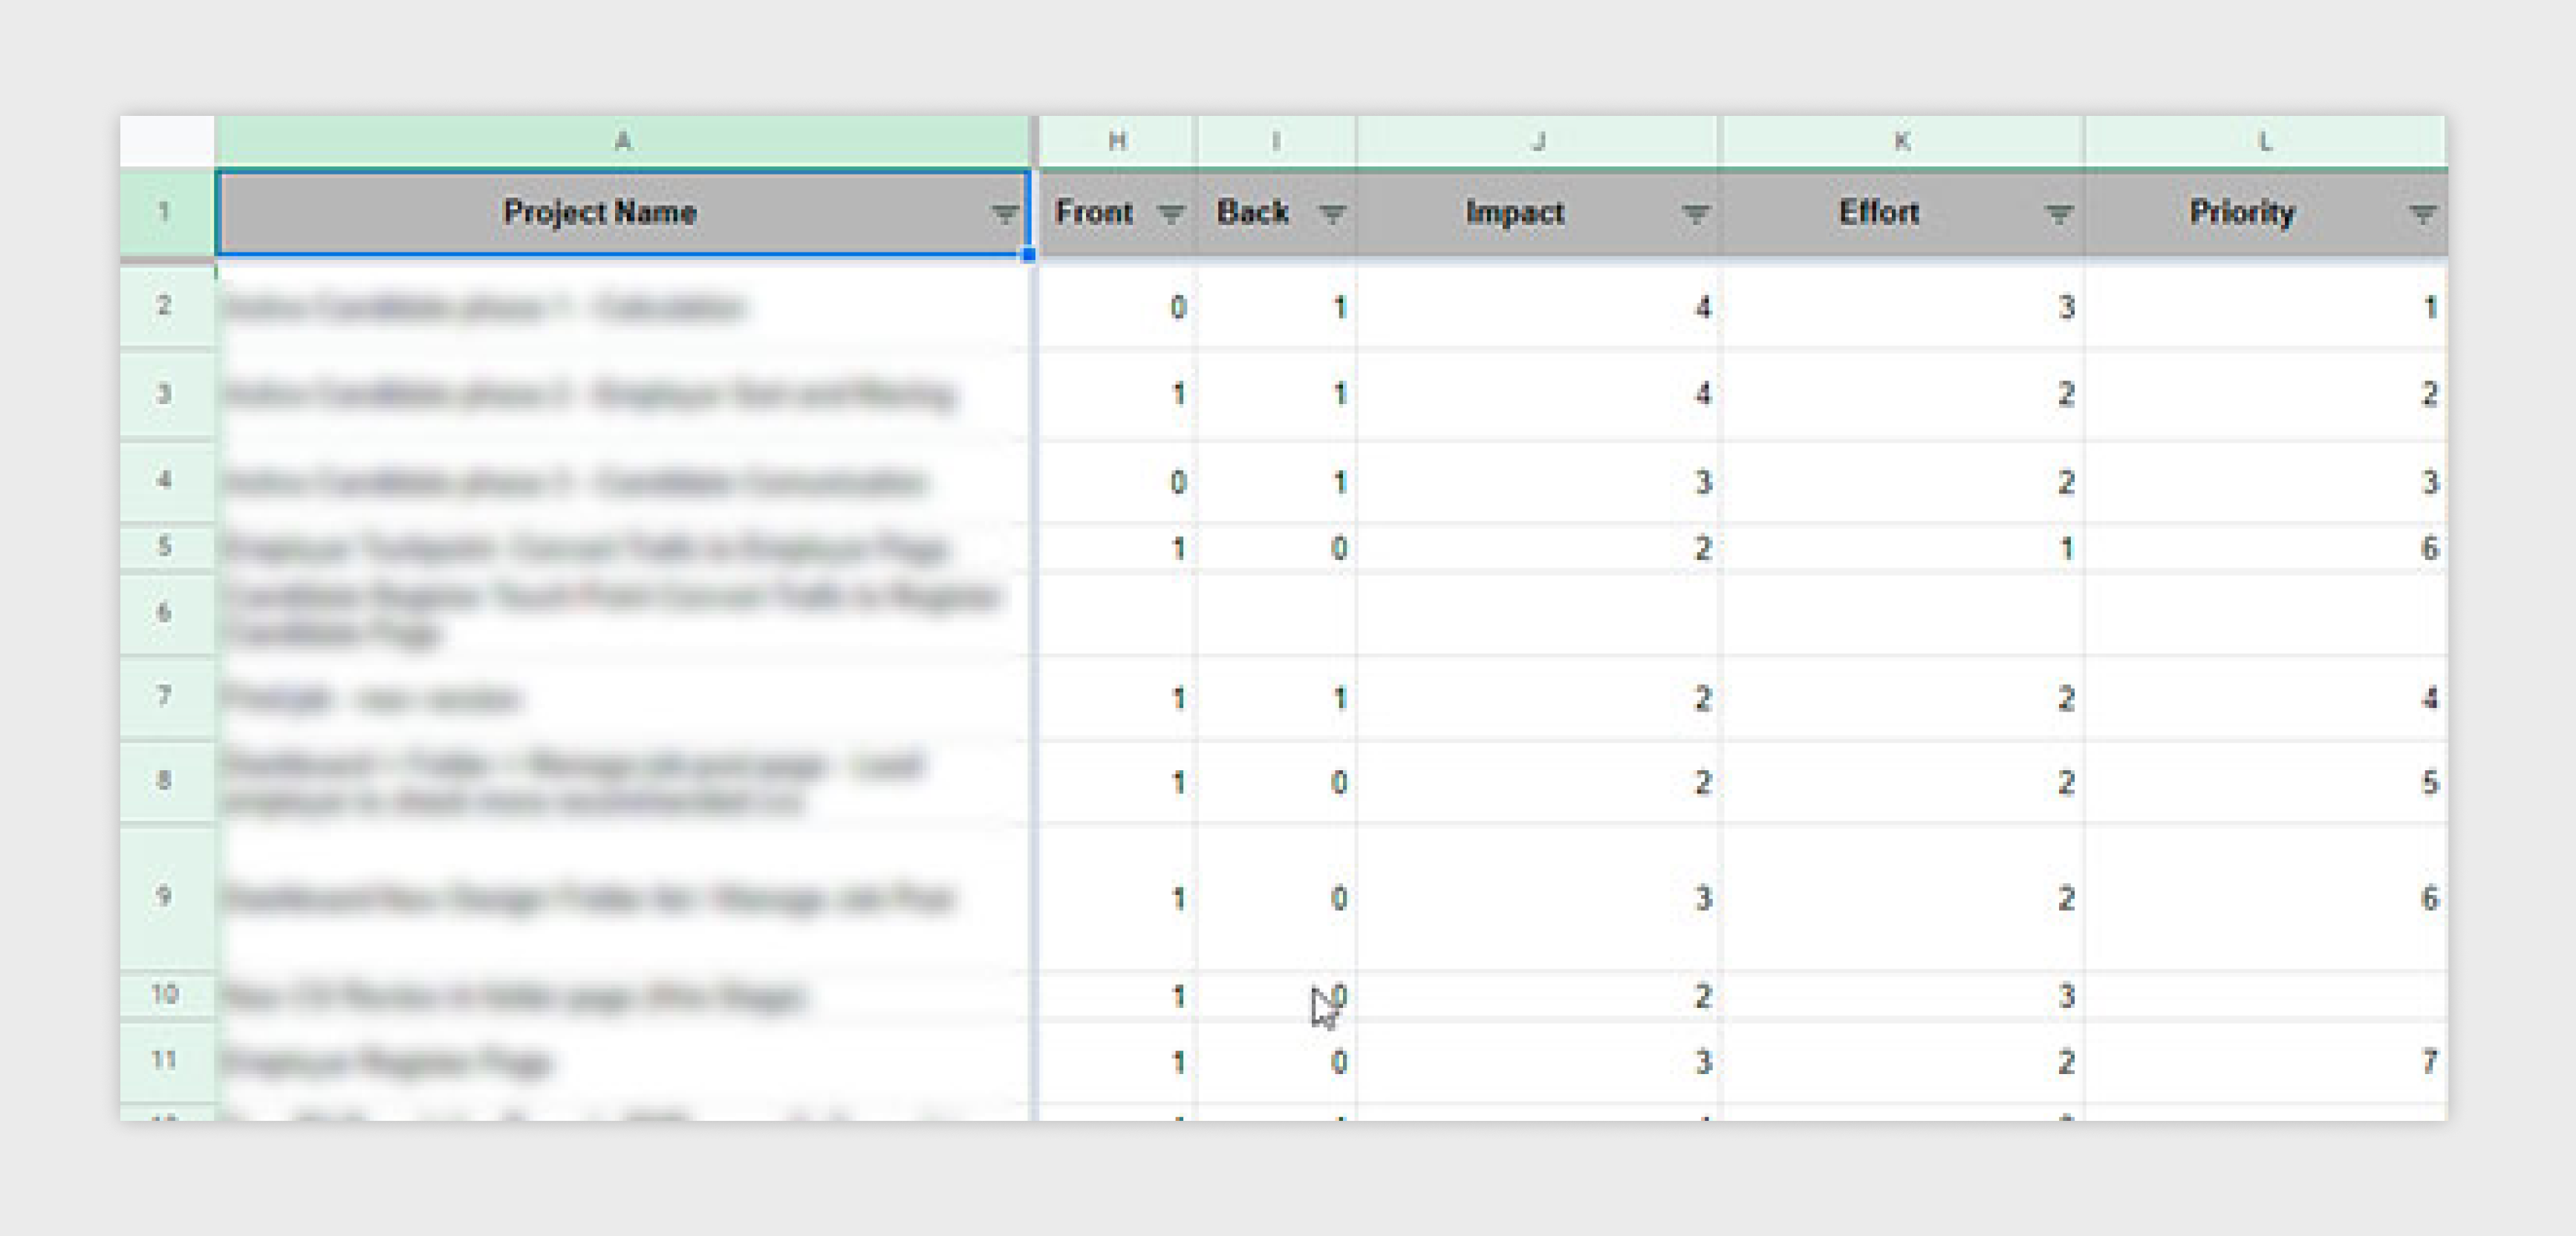The image size is (2576, 1236).
Task: Click the Effort cell in row 5
Action: [1902, 547]
